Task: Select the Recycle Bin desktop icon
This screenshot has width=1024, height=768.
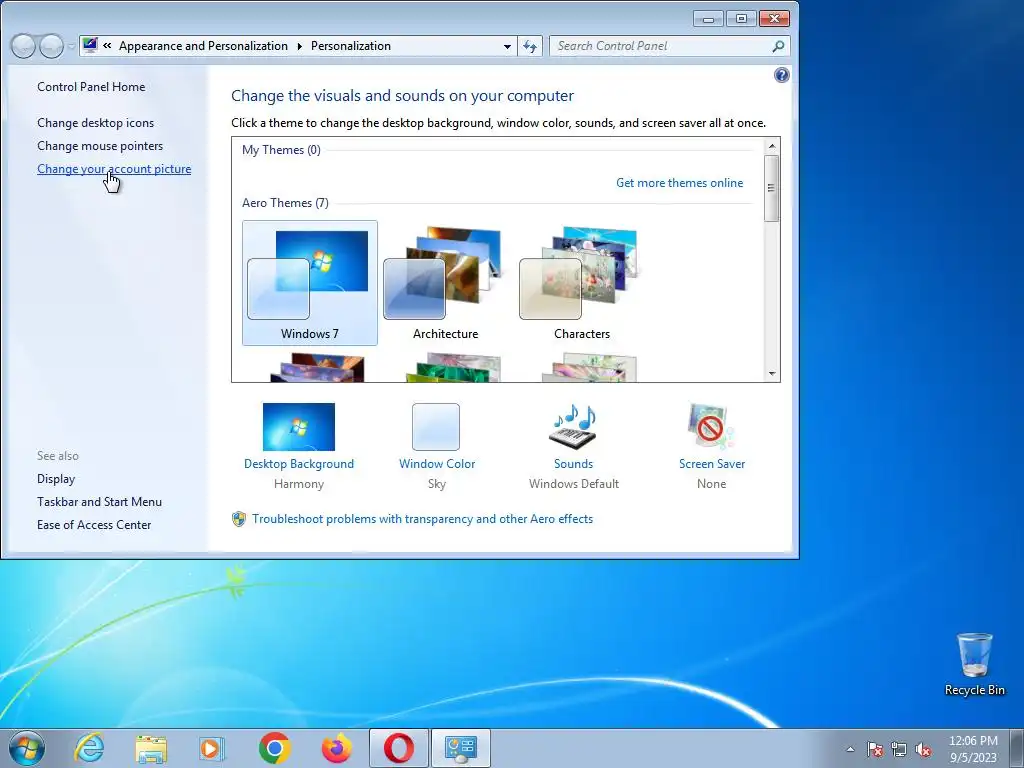Action: point(974,664)
